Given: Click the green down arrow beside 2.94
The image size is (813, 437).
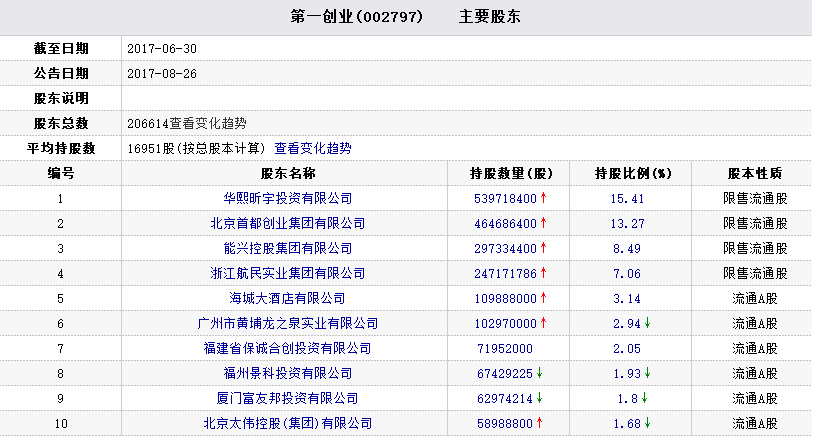Looking at the screenshot, I should pyautogui.click(x=648, y=323).
